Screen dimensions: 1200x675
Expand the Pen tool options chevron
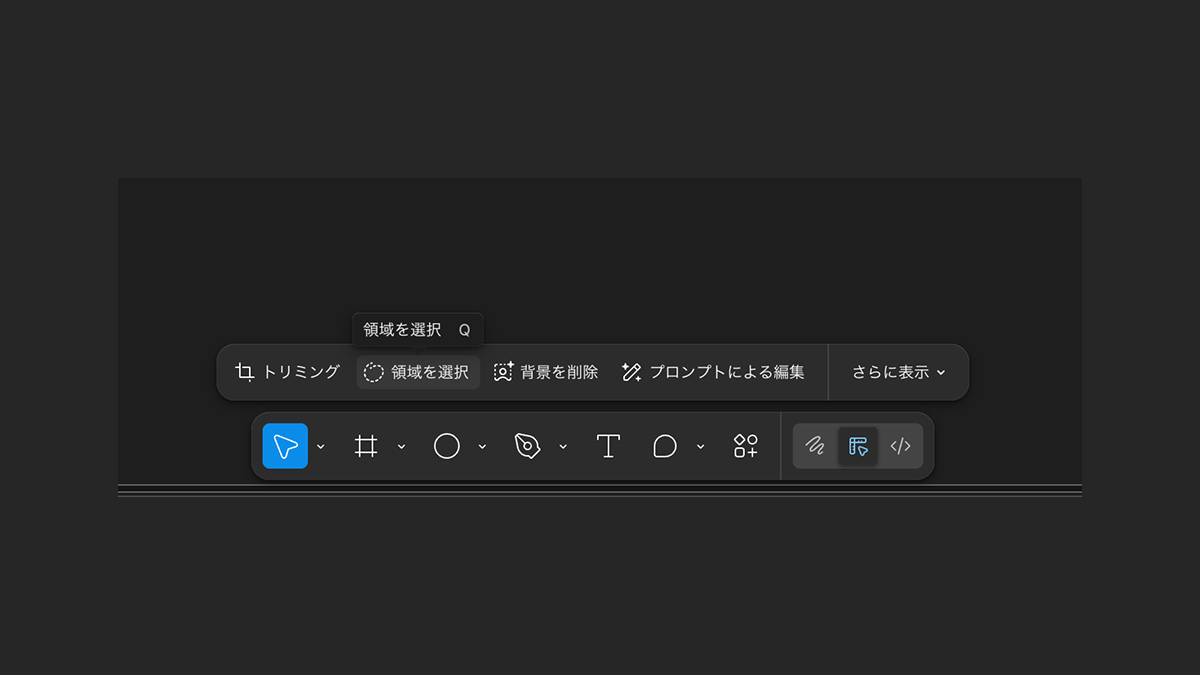[x=562, y=447]
